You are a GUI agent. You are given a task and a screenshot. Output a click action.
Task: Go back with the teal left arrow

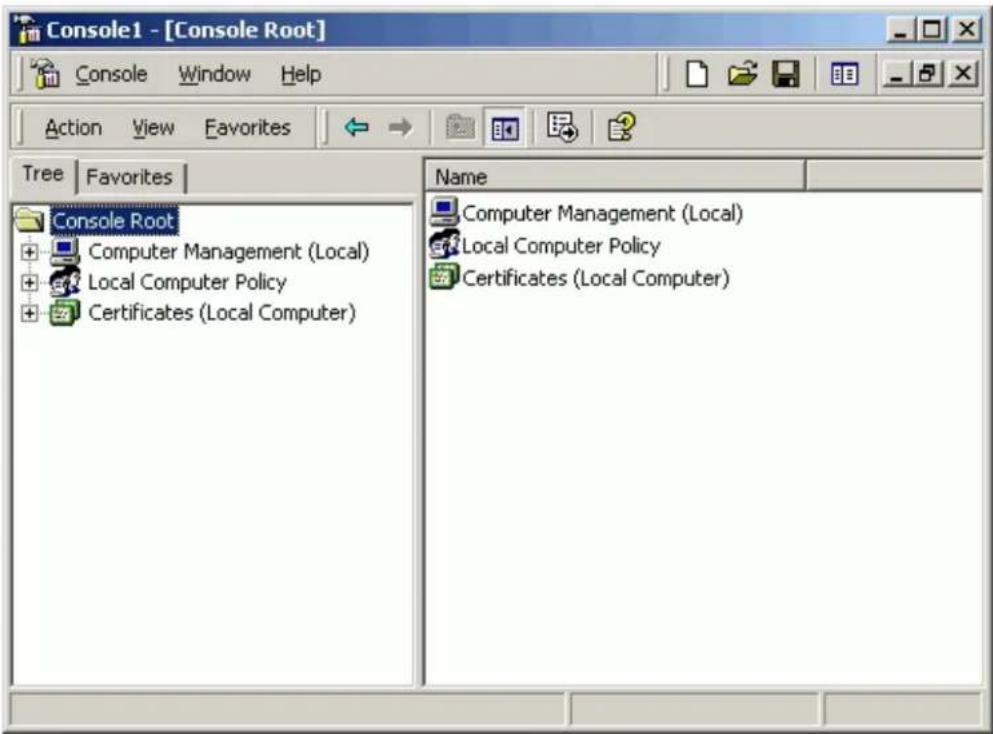point(357,127)
